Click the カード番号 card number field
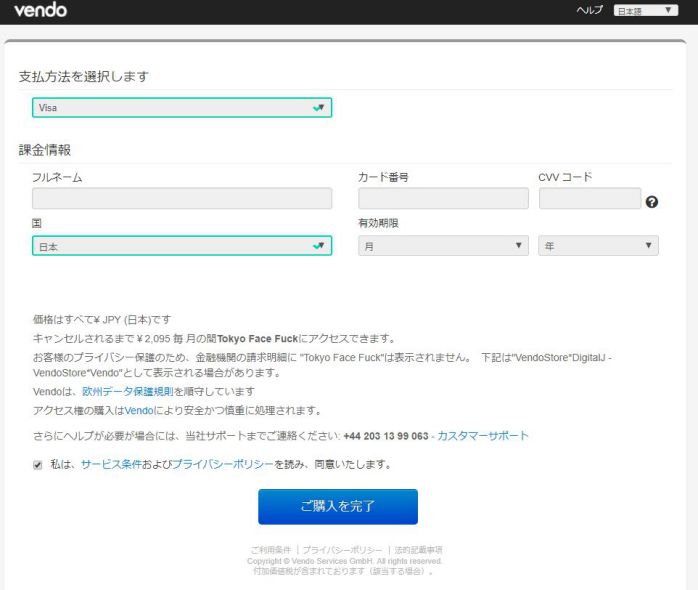Image resolution: width=698 pixels, height=590 pixels. [x=443, y=199]
